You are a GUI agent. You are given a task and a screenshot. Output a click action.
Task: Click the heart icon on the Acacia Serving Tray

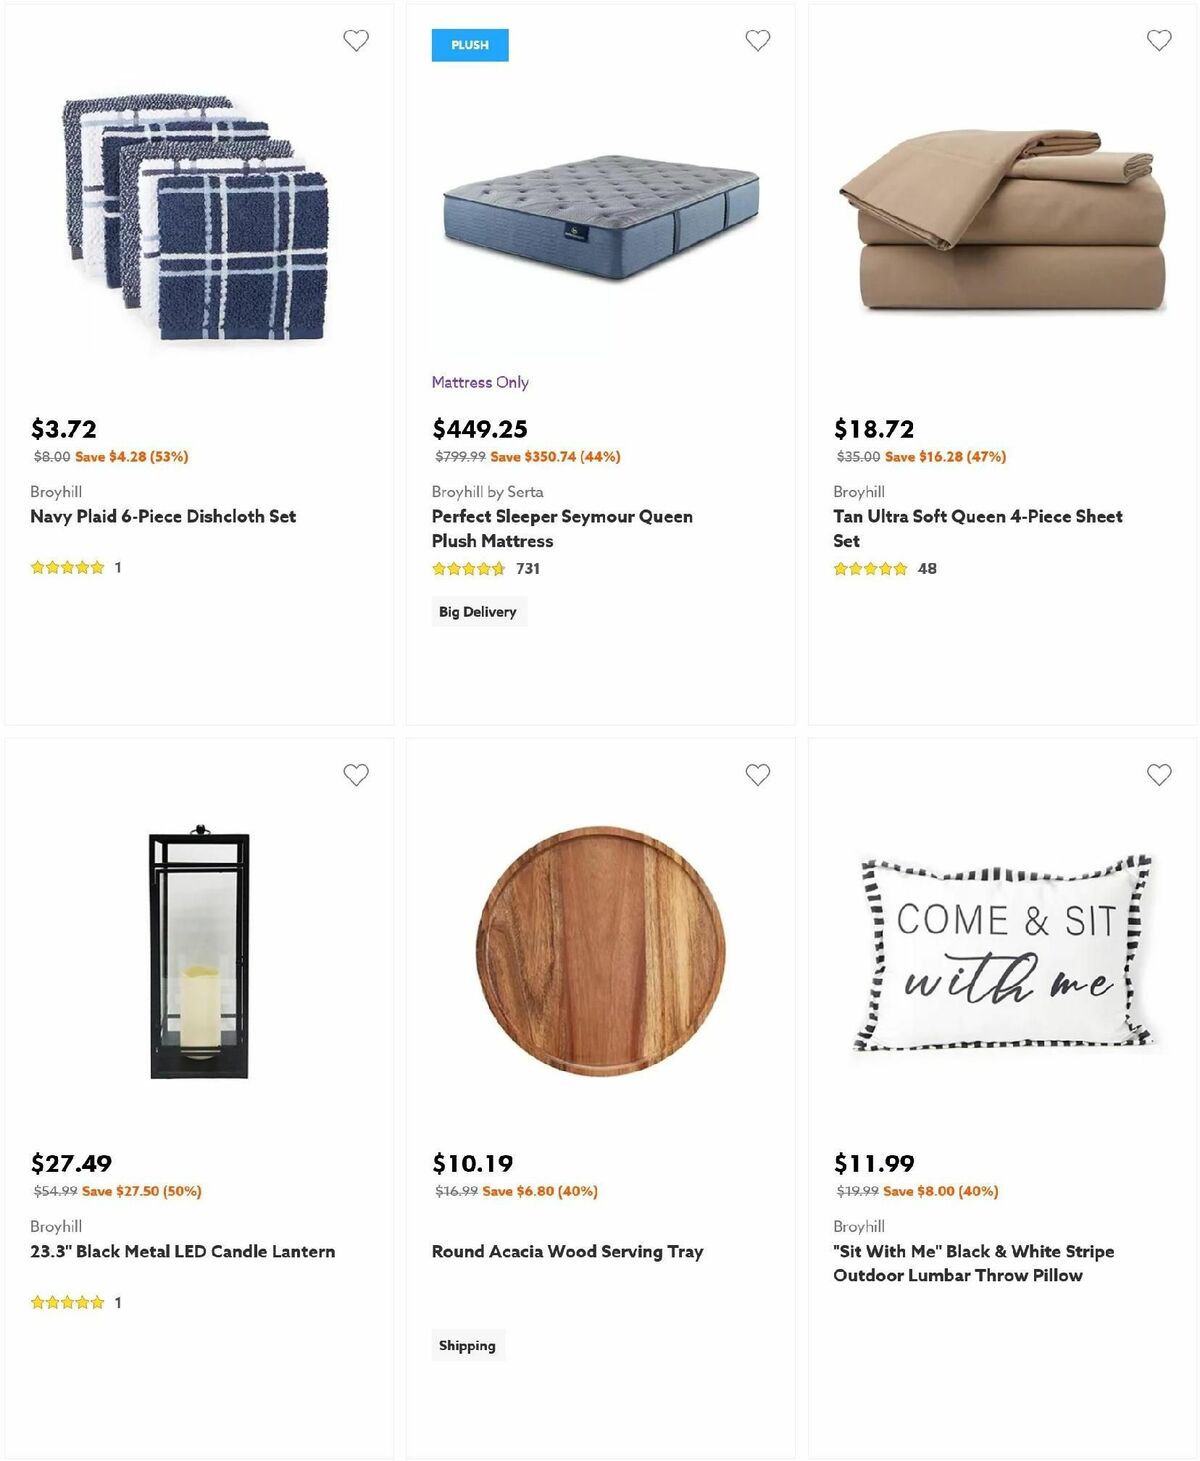(x=758, y=773)
